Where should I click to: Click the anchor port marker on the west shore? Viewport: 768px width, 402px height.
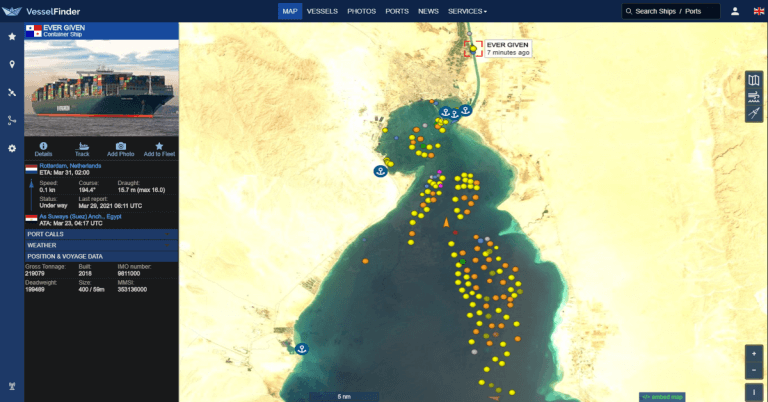pyautogui.click(x=380, y=171)
